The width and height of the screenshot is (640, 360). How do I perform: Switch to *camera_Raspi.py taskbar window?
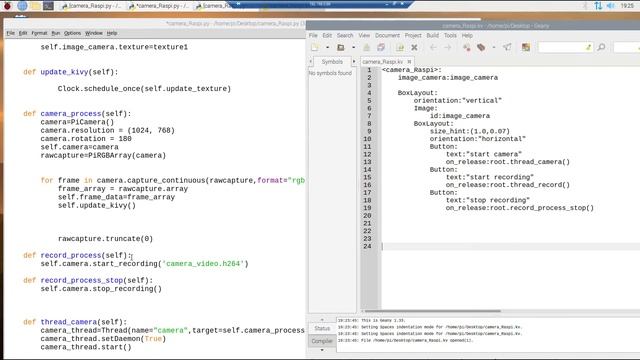(x=159, y=6)
